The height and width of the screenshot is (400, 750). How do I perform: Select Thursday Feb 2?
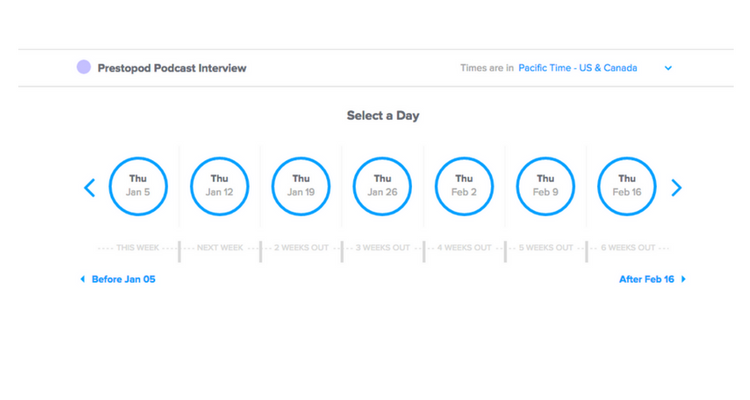(464, 187)
